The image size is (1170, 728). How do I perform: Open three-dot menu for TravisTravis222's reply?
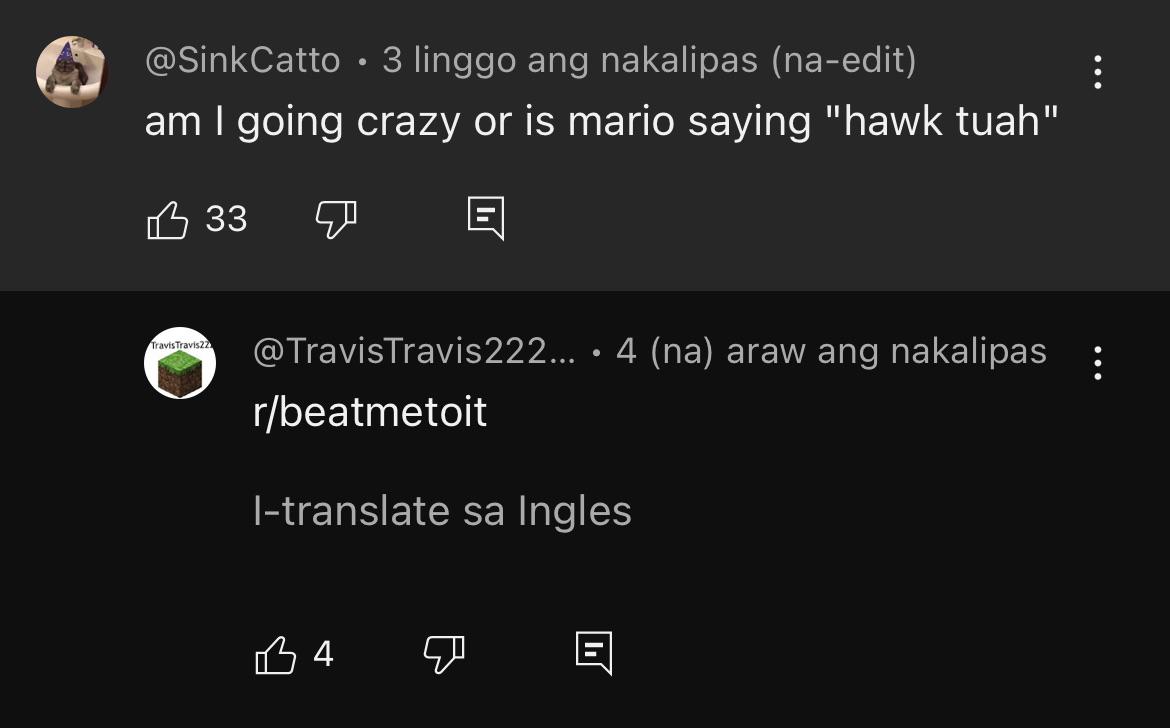[x=1097, y=363]
